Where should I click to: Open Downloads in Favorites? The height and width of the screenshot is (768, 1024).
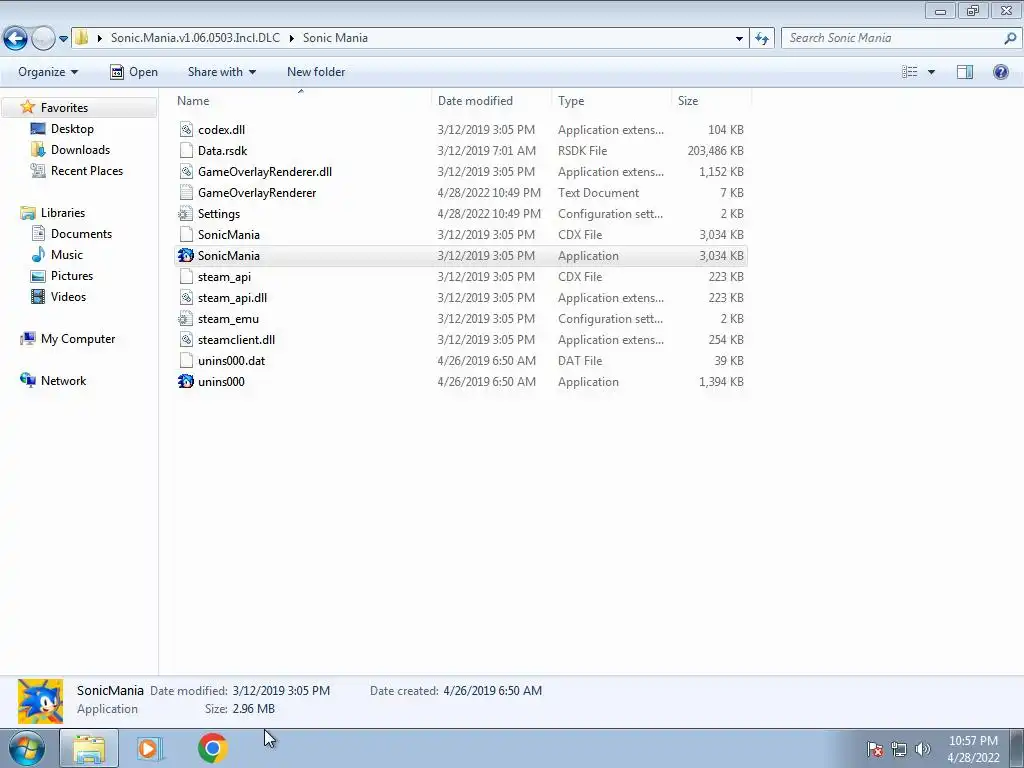point(80,150)
